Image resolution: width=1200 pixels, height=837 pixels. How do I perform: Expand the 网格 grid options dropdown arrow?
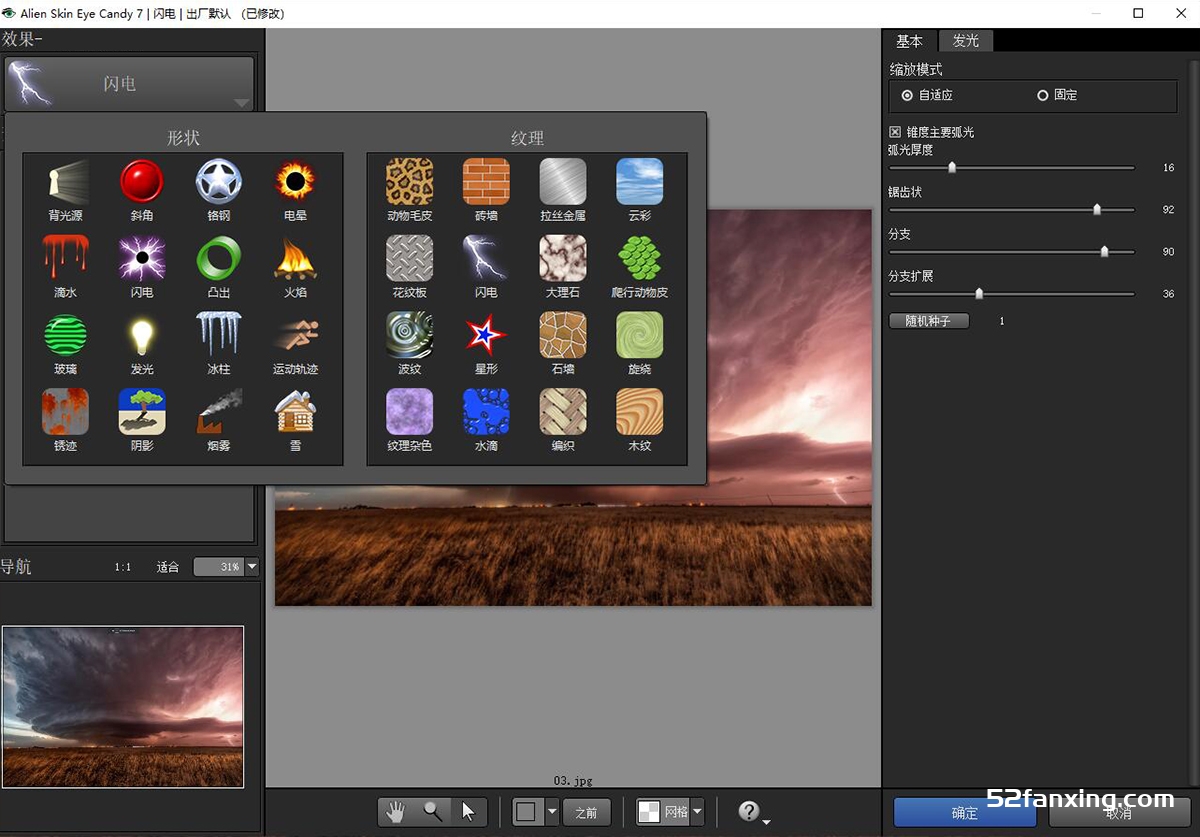[x=698, y=812]
